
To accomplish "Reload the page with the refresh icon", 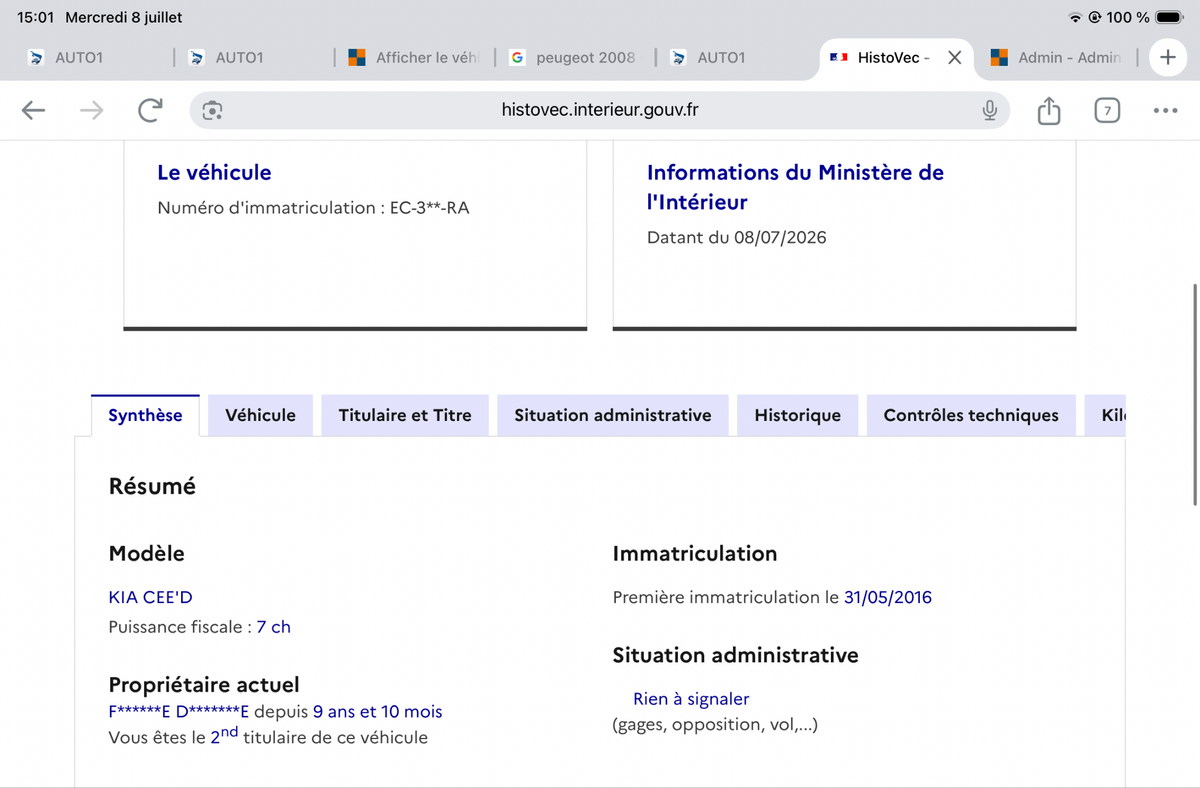I will click(150, 111).
